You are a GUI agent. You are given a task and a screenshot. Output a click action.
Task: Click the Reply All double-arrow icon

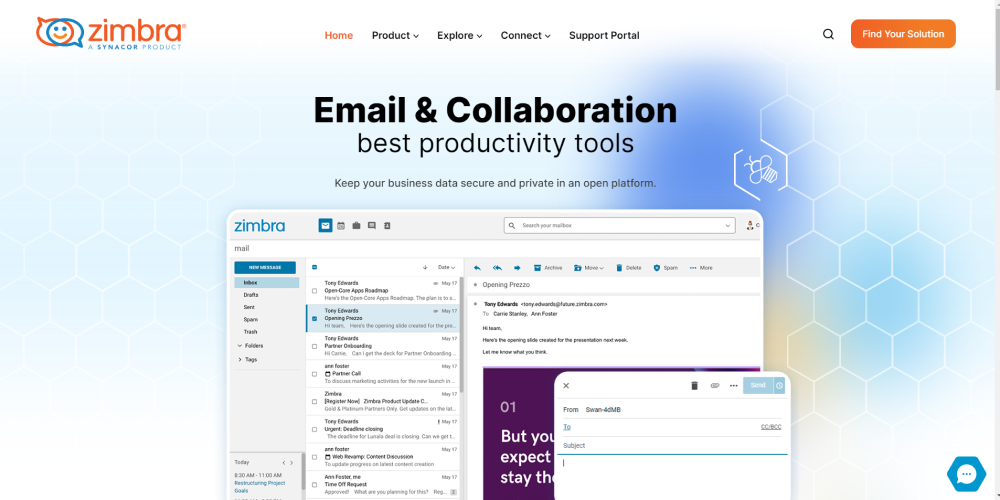497,268
